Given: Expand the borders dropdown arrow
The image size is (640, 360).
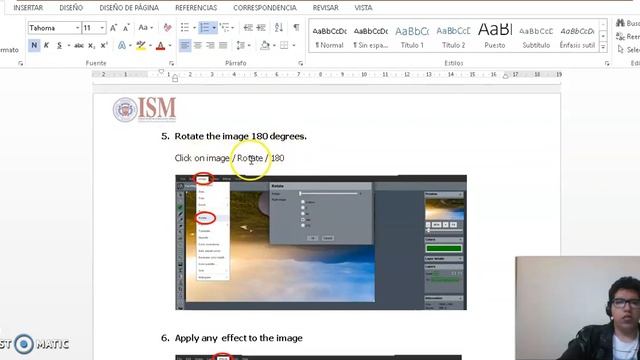Looking at the screenshot, I should click(293, 45).
